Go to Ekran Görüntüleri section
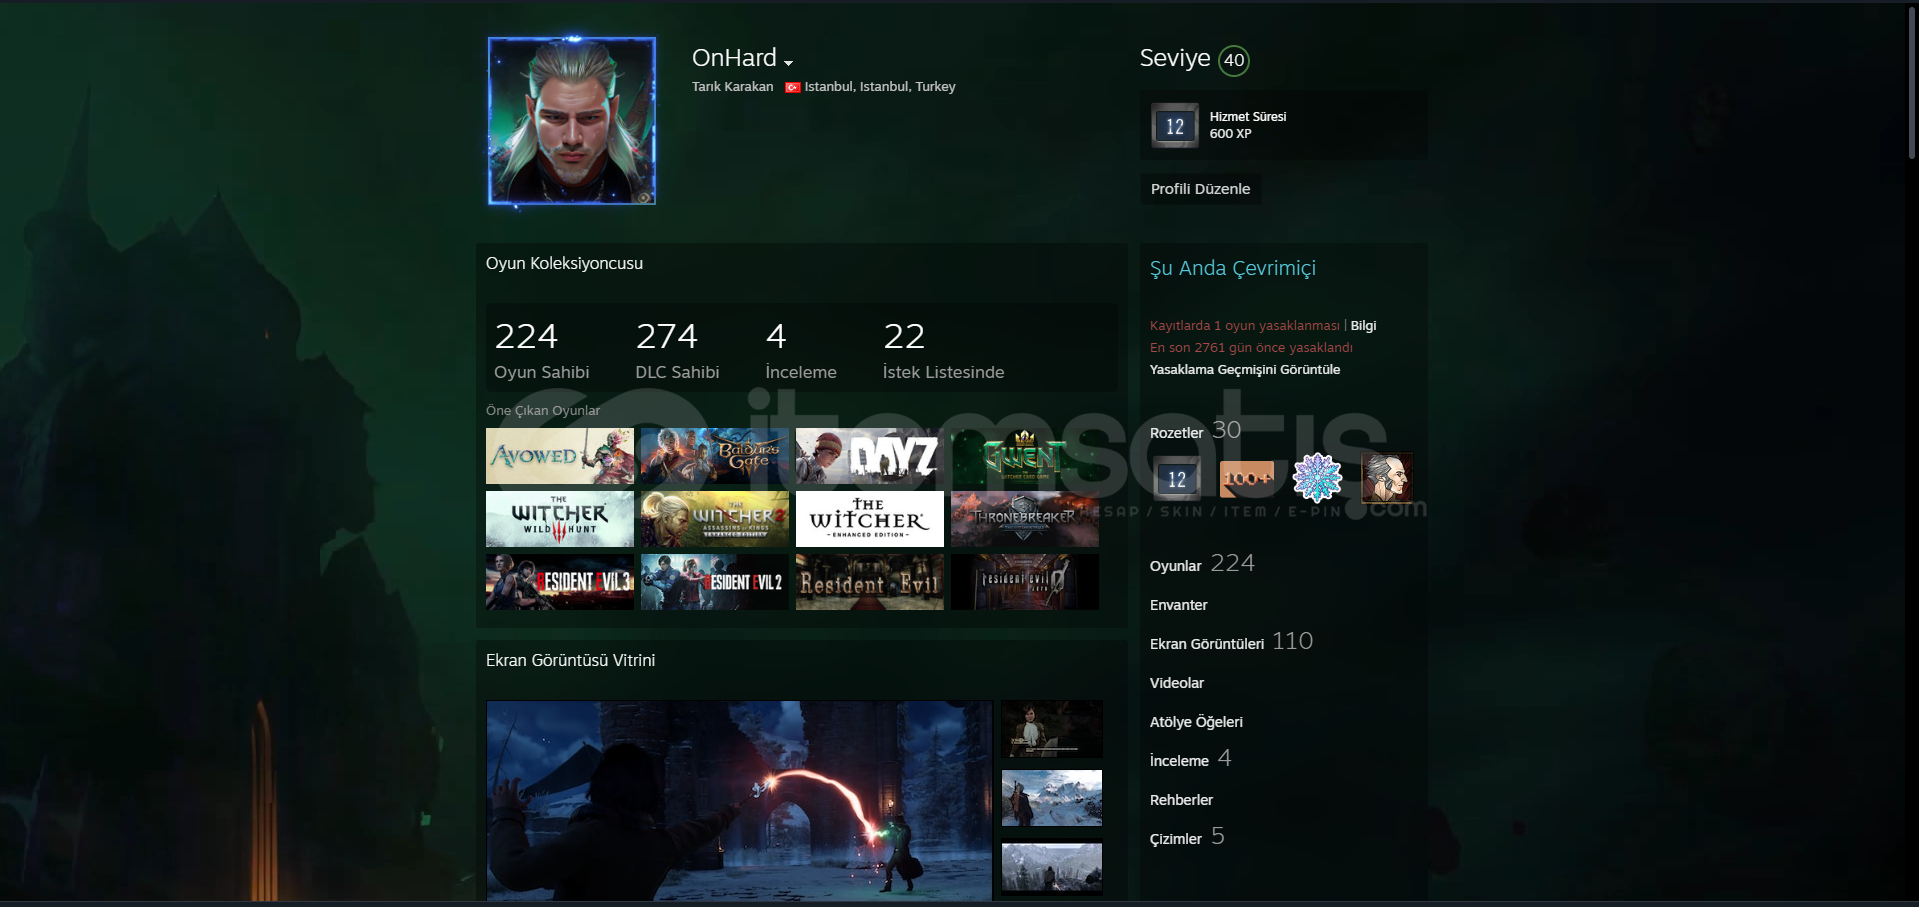 [x=1206, y=644]
